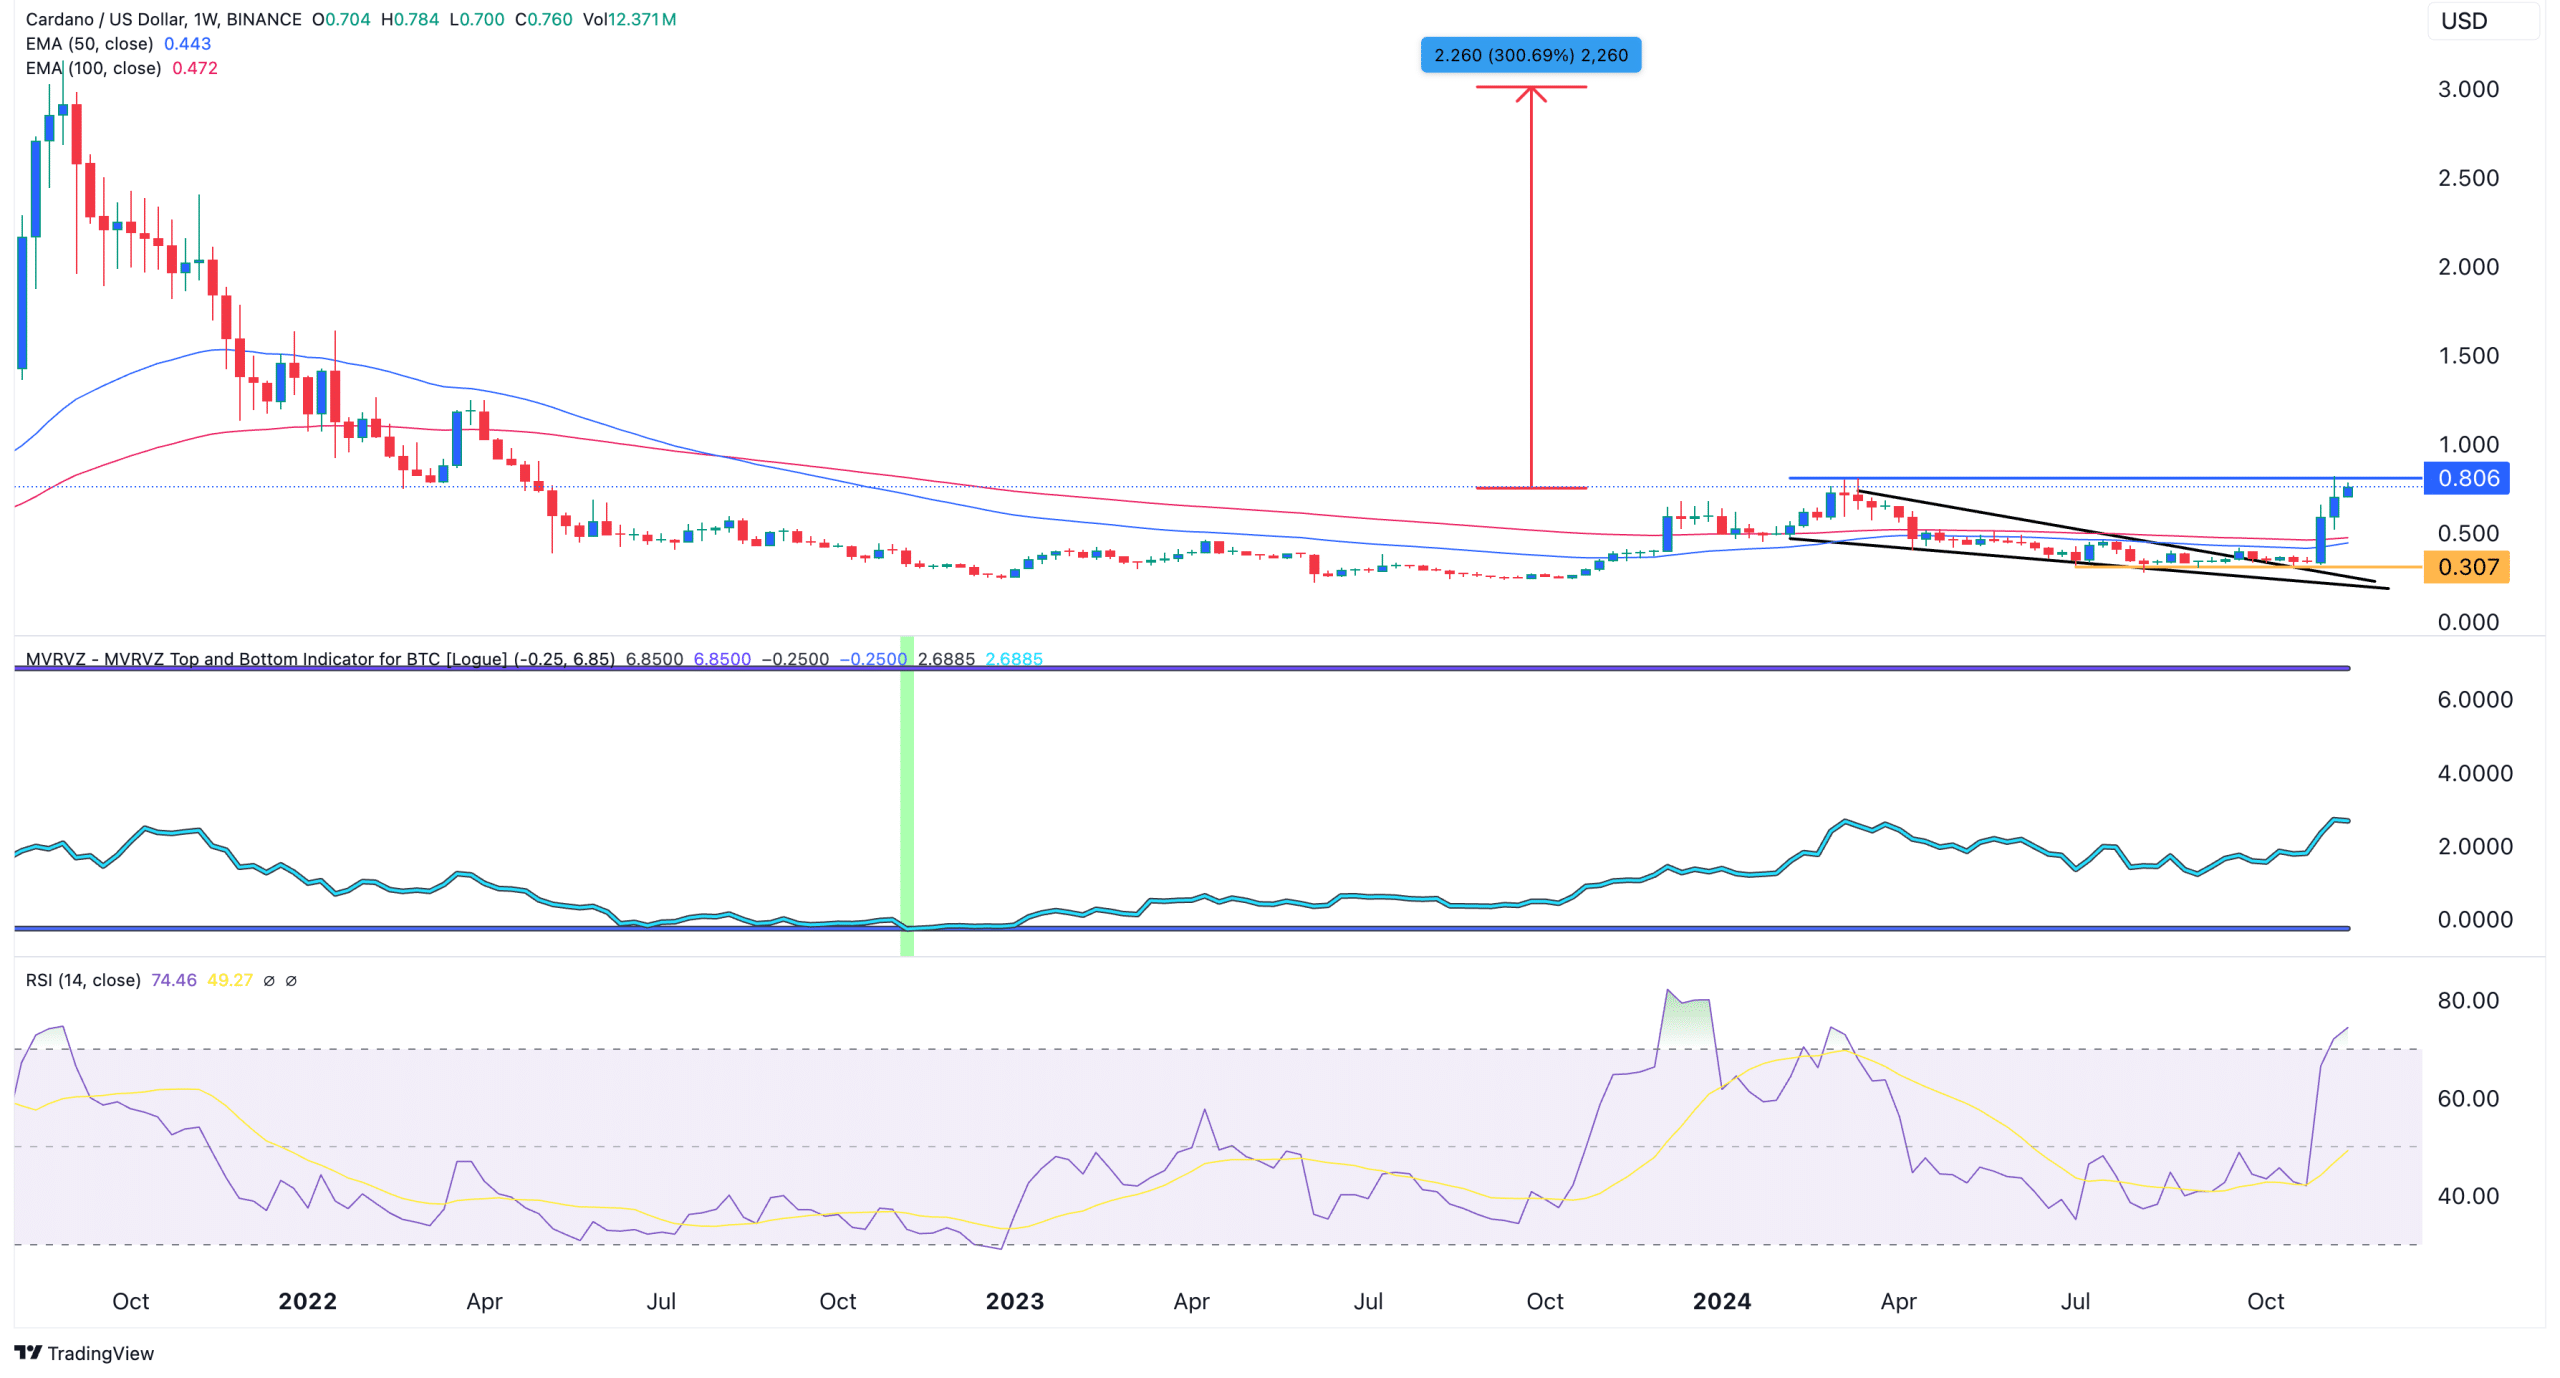
Task: Open the USD currency selector
Action: pos(2482,21)
